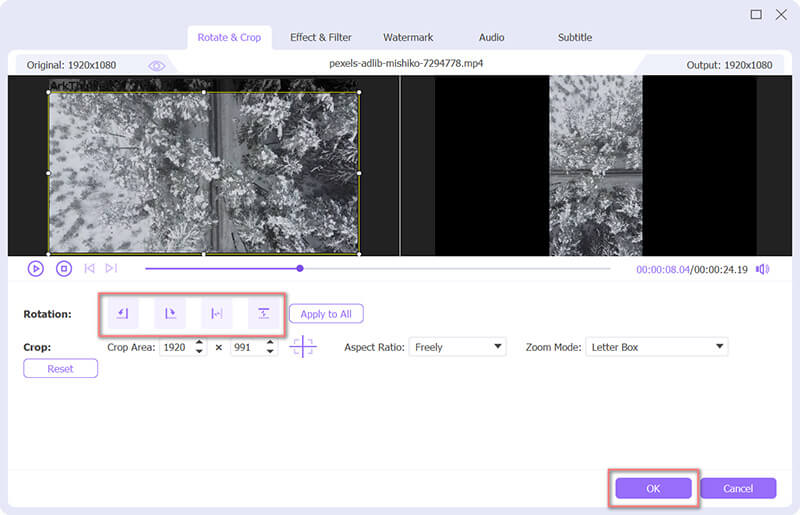Flip the video vertically
This screenshot has height=515, width=800.
click(x=263, y=313)
